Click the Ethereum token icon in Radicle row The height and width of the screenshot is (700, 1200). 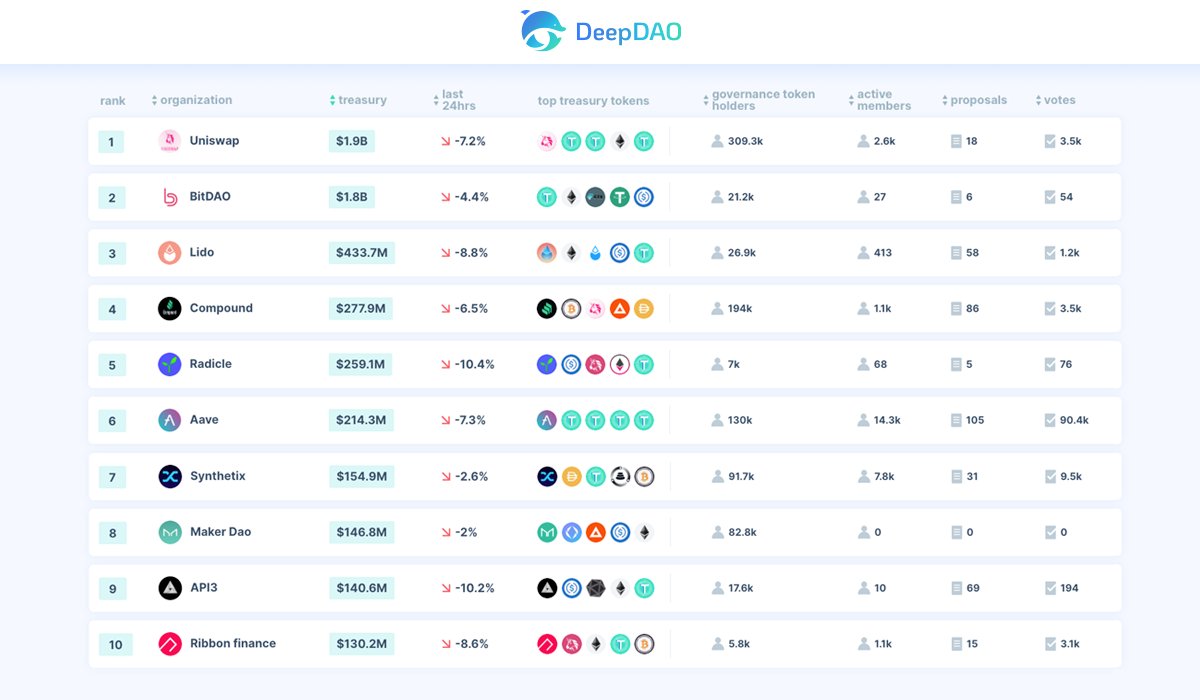[x=620, y=365]
